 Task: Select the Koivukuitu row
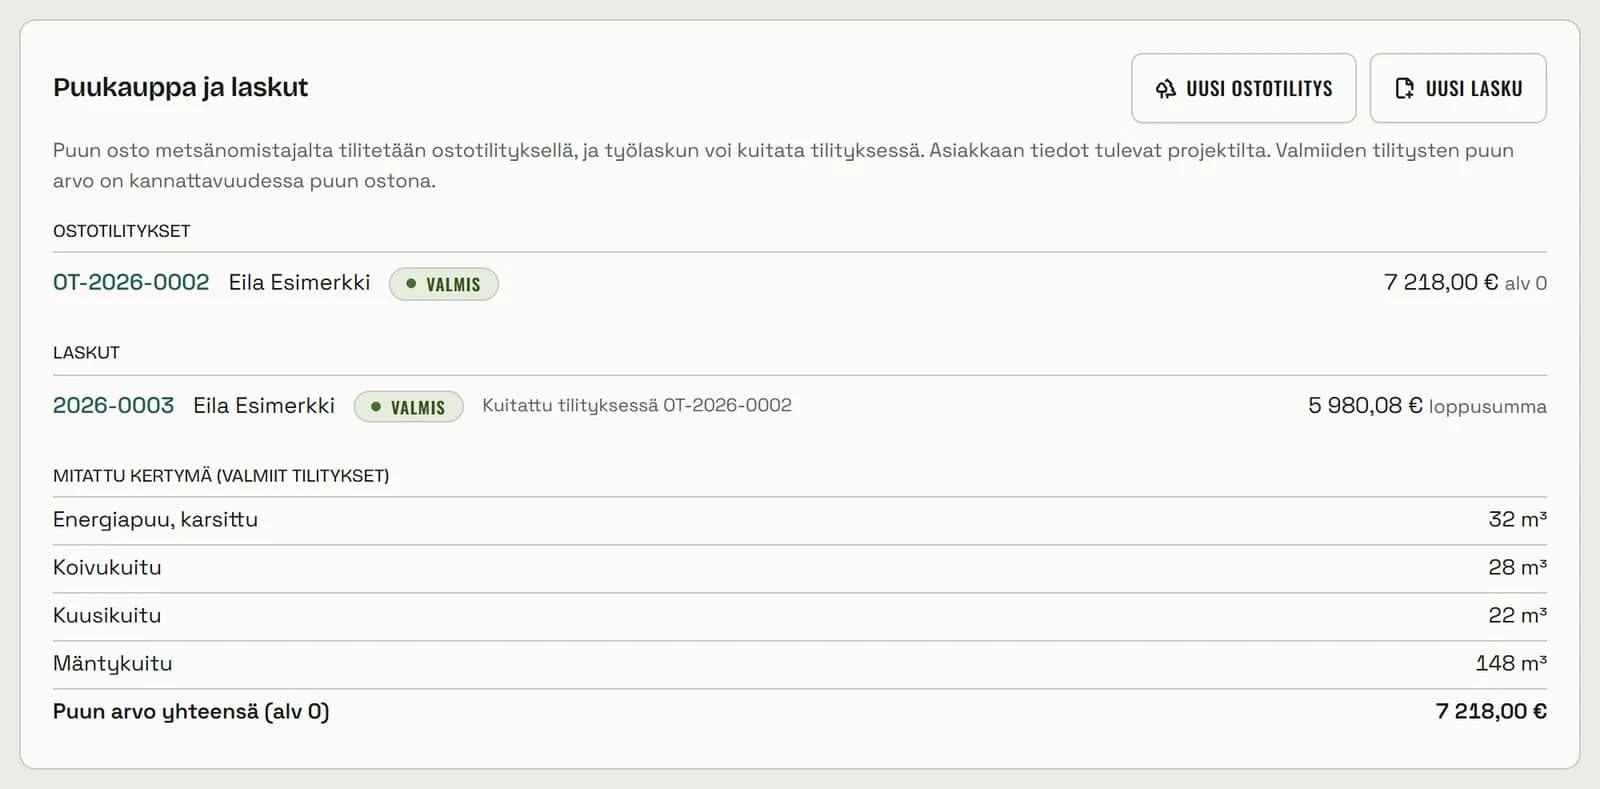coord(800,568)
